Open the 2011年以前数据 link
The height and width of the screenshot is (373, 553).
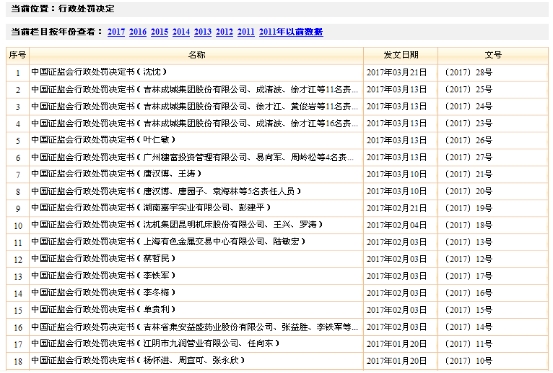(291, 32)
